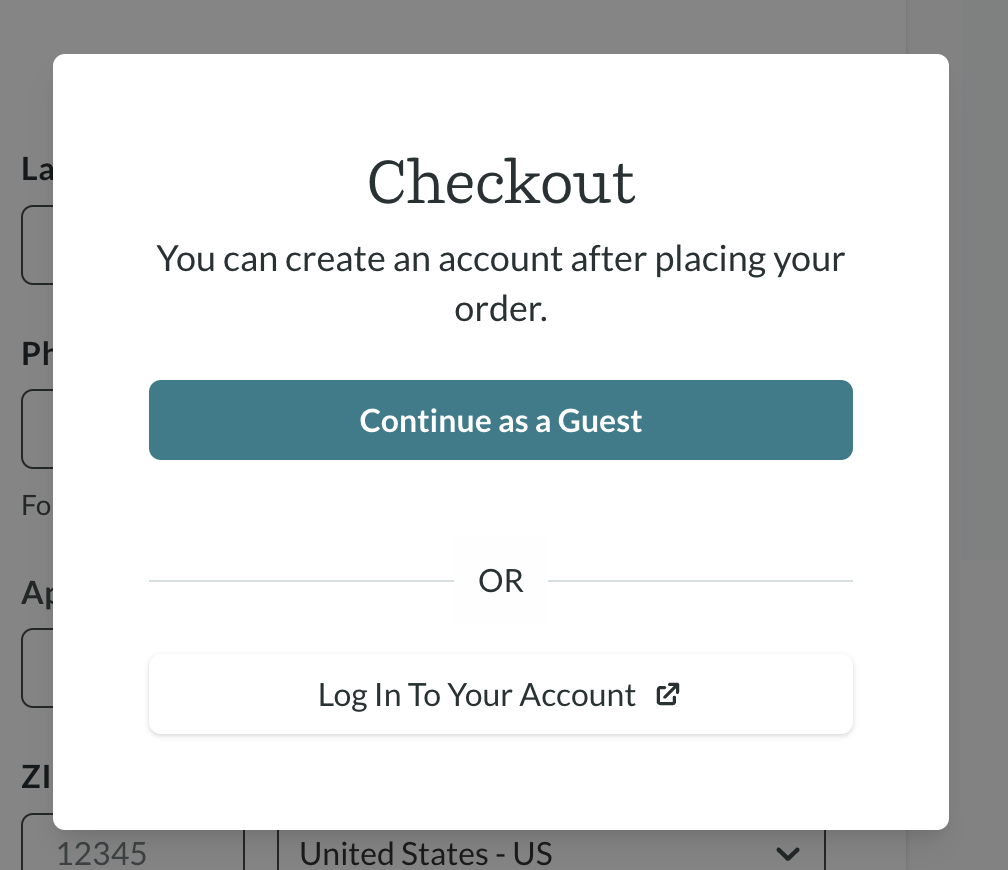
Task: Click the divider line left of OR
Action: pos(302,581)
